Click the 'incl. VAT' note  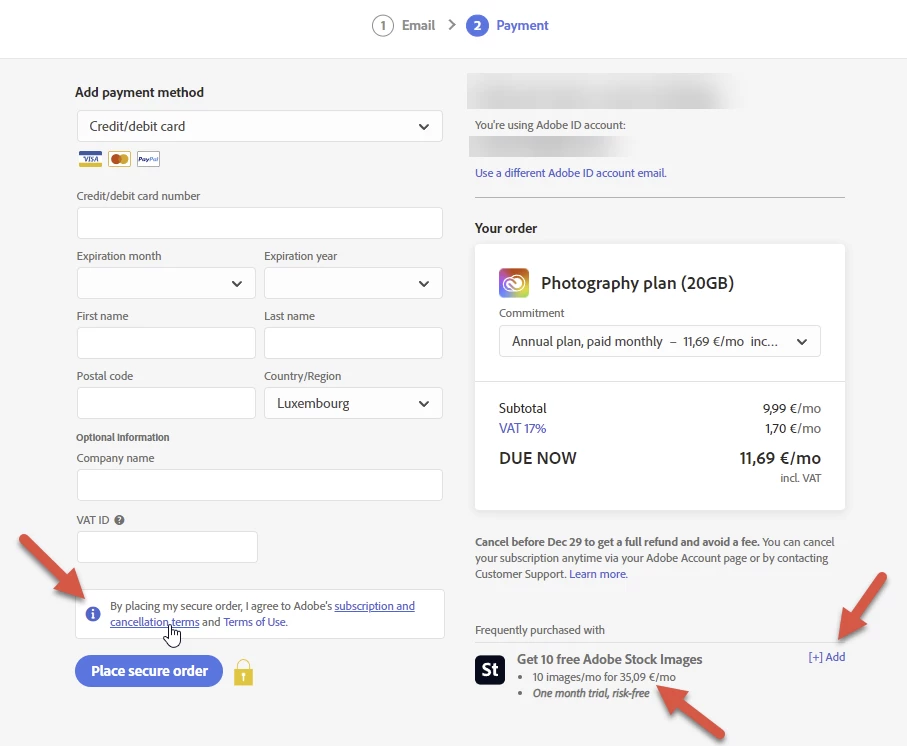801,478
